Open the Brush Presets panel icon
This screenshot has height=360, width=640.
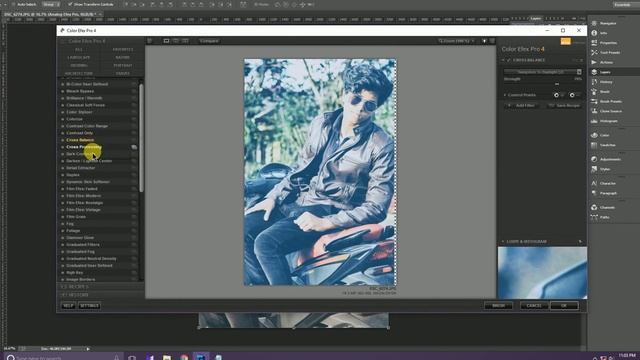(594, 101)
